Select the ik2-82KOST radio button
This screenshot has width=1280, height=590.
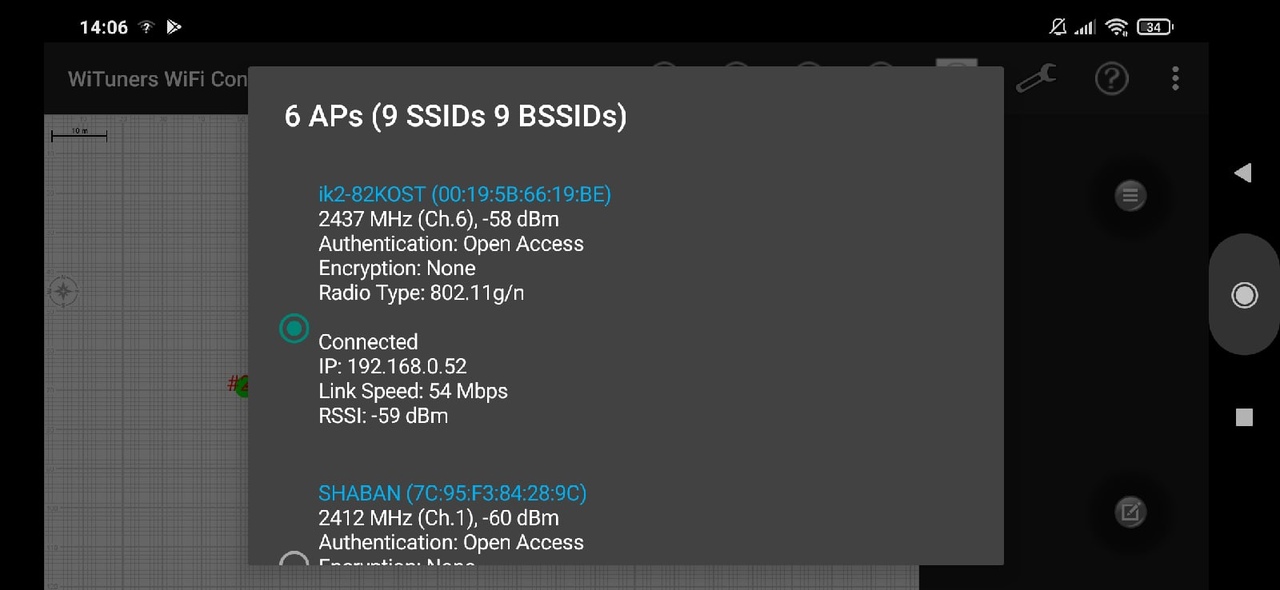coord(294,328)
